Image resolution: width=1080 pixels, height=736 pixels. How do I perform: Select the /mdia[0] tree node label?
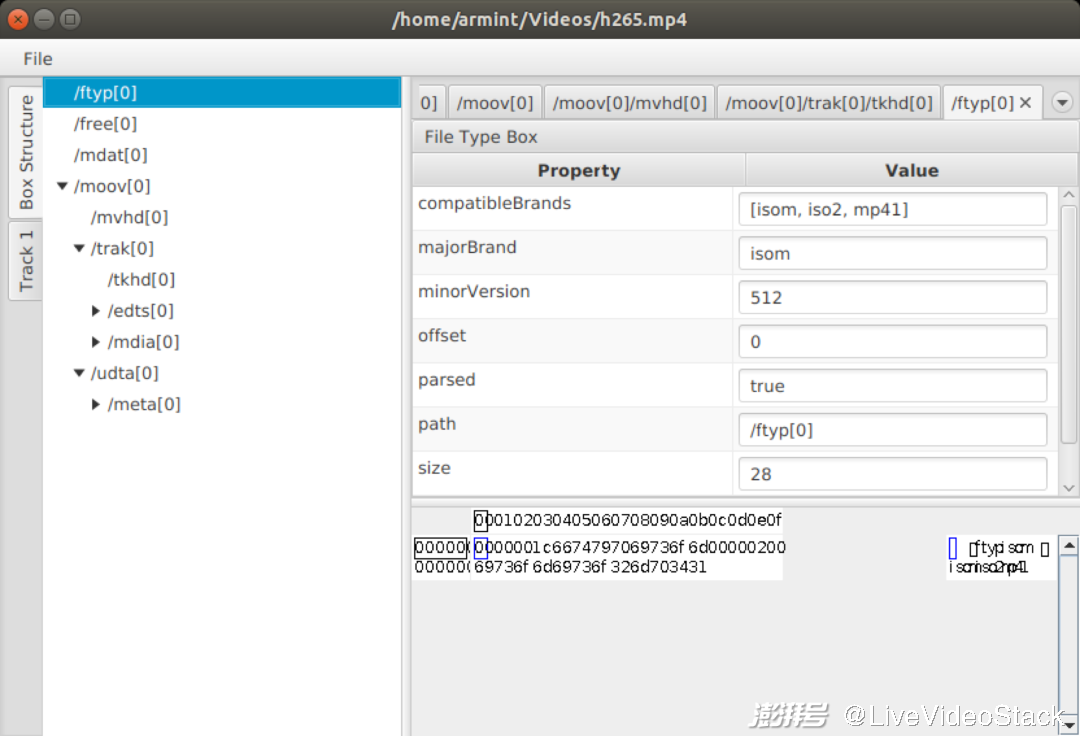[143, 342]
